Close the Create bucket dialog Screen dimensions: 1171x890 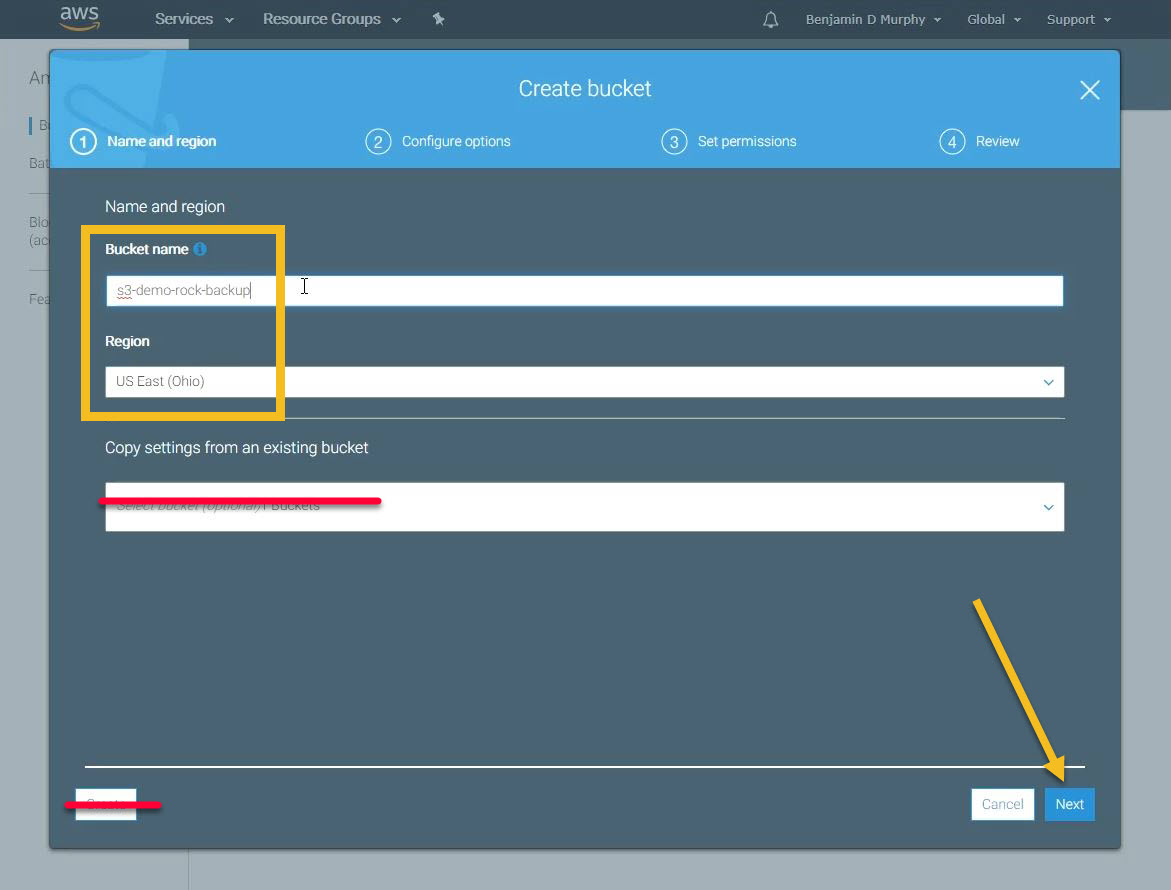point(1090,90)
